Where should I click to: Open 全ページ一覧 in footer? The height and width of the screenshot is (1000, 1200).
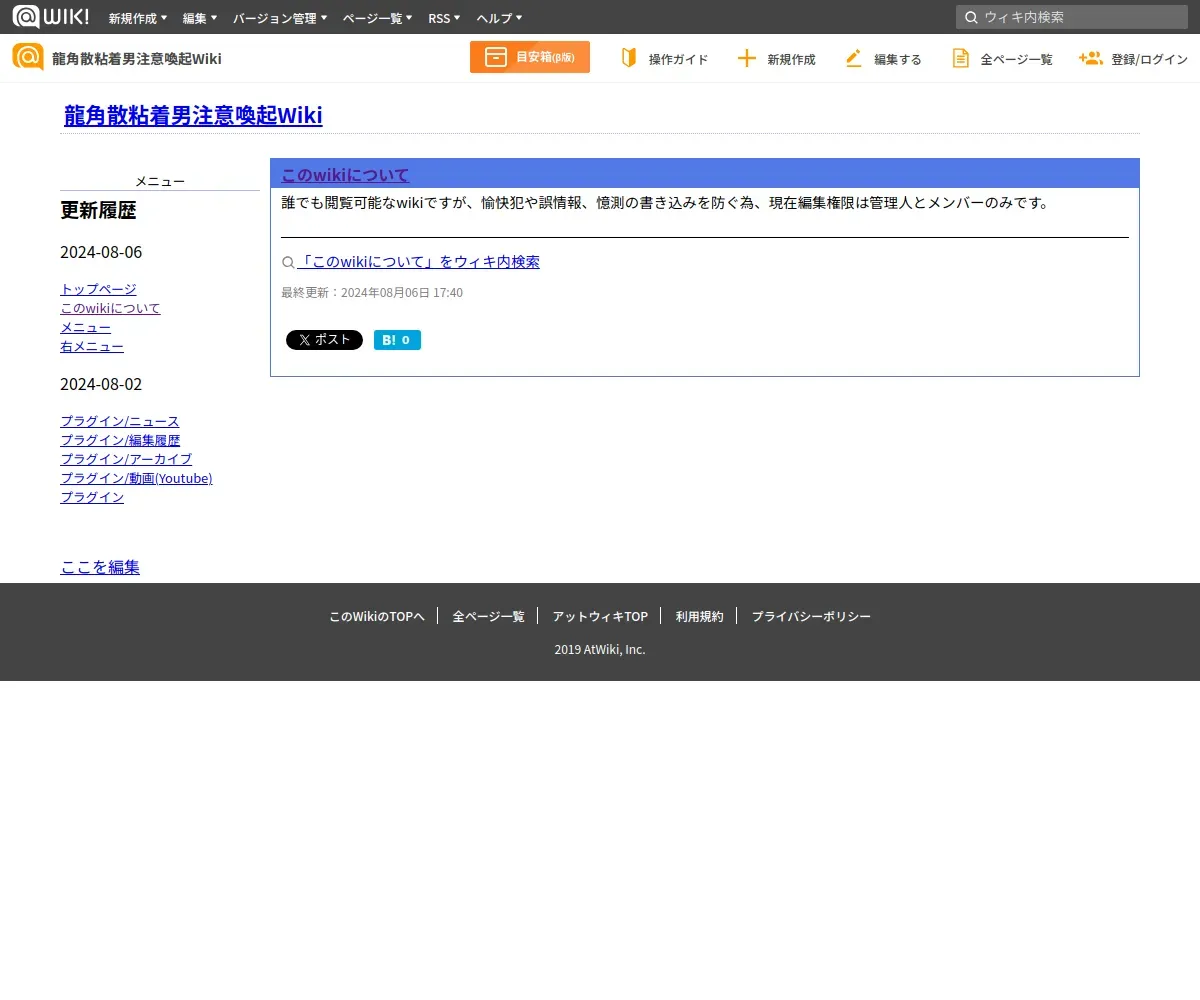(488, 616)
